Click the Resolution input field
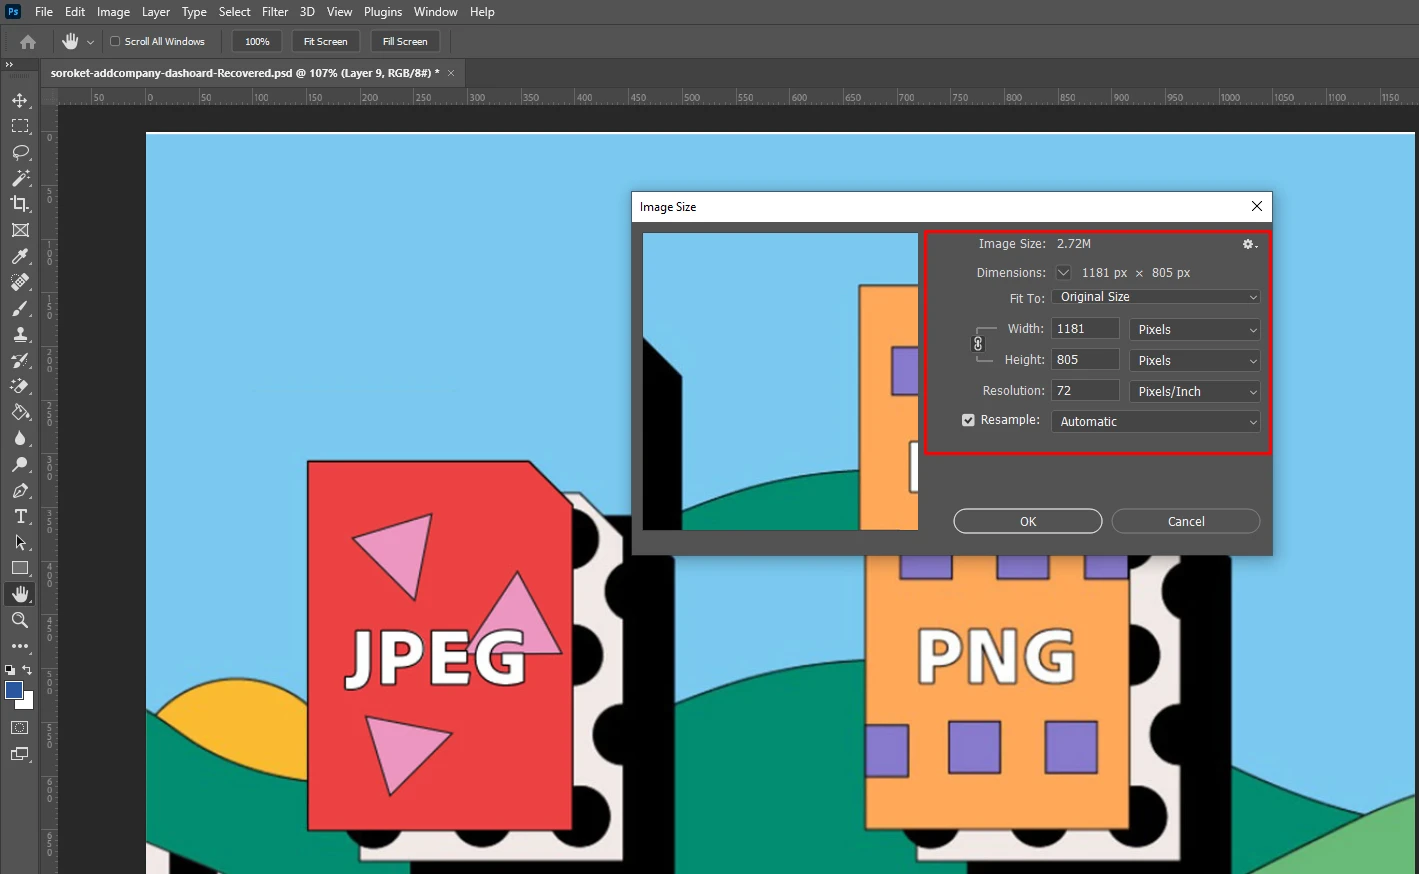This screenshot has width=1419, height=874. pos(1085,391)
